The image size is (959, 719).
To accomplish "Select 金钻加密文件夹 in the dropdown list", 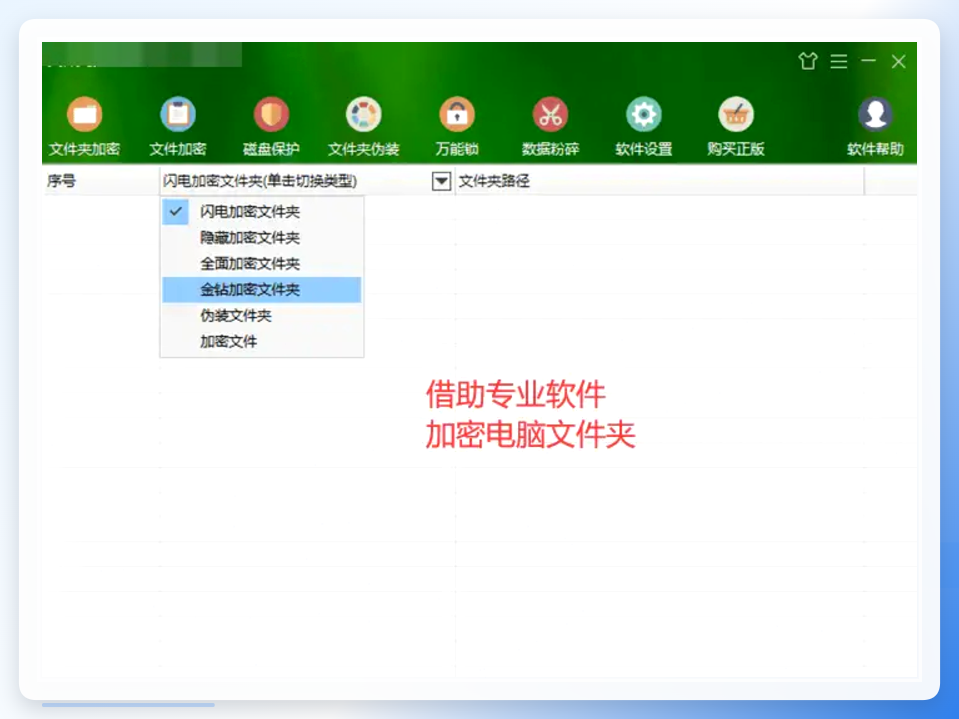I will (262, 290).
